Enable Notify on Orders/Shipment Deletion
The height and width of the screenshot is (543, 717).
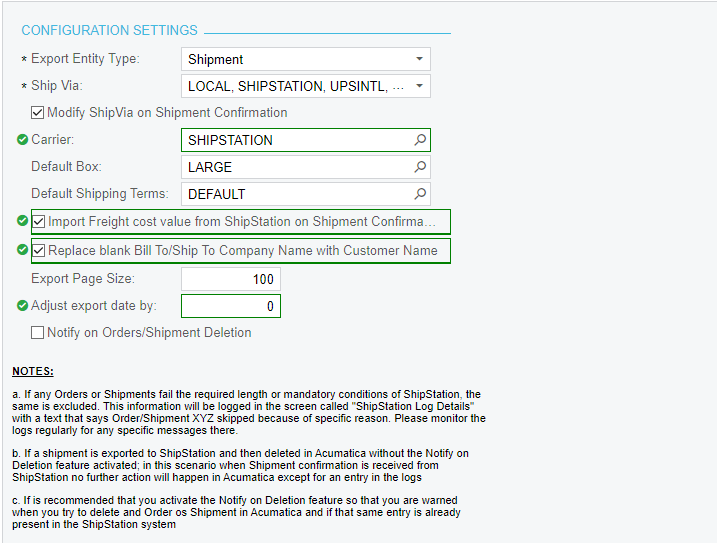(37, 333)
